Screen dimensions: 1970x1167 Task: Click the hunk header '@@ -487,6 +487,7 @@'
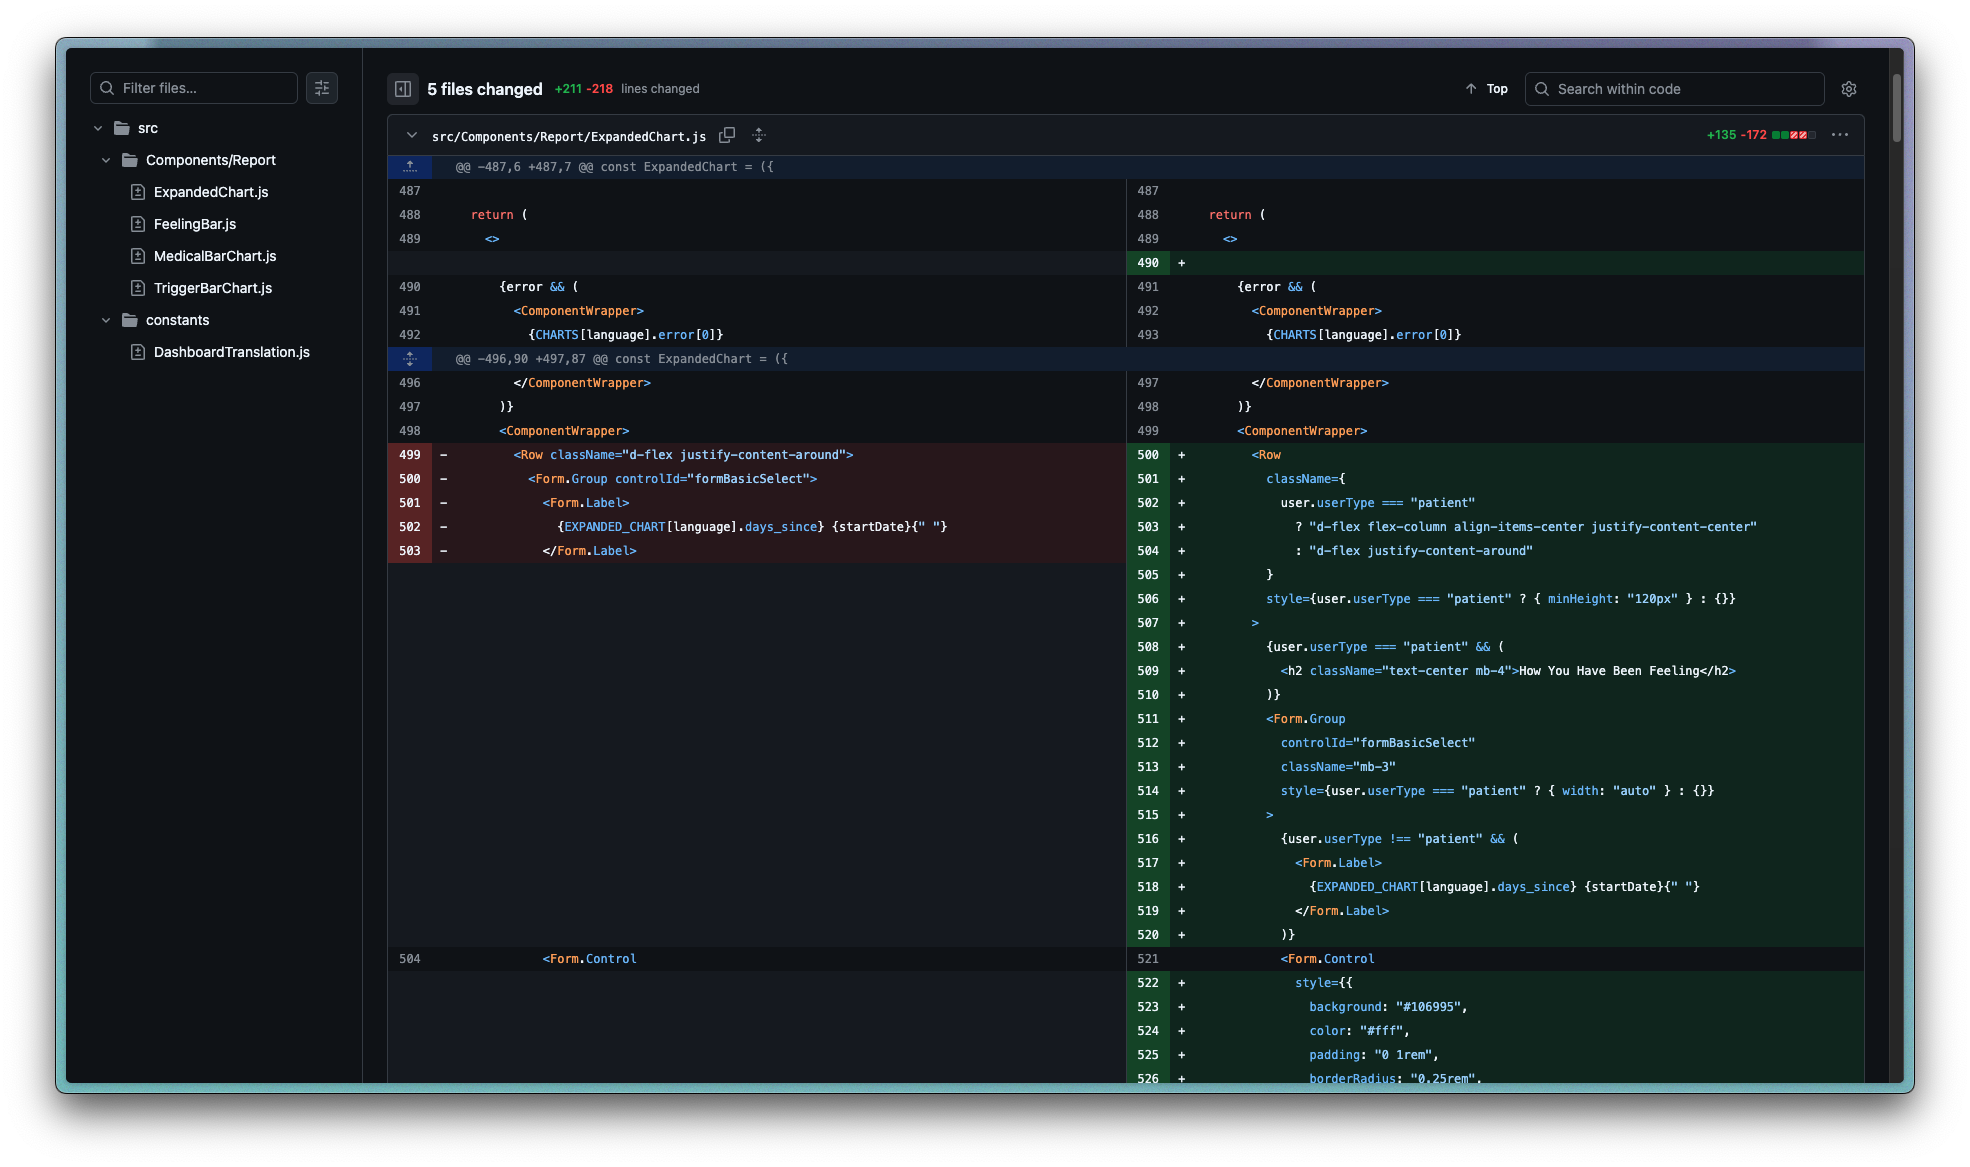[x=615, y=167]
